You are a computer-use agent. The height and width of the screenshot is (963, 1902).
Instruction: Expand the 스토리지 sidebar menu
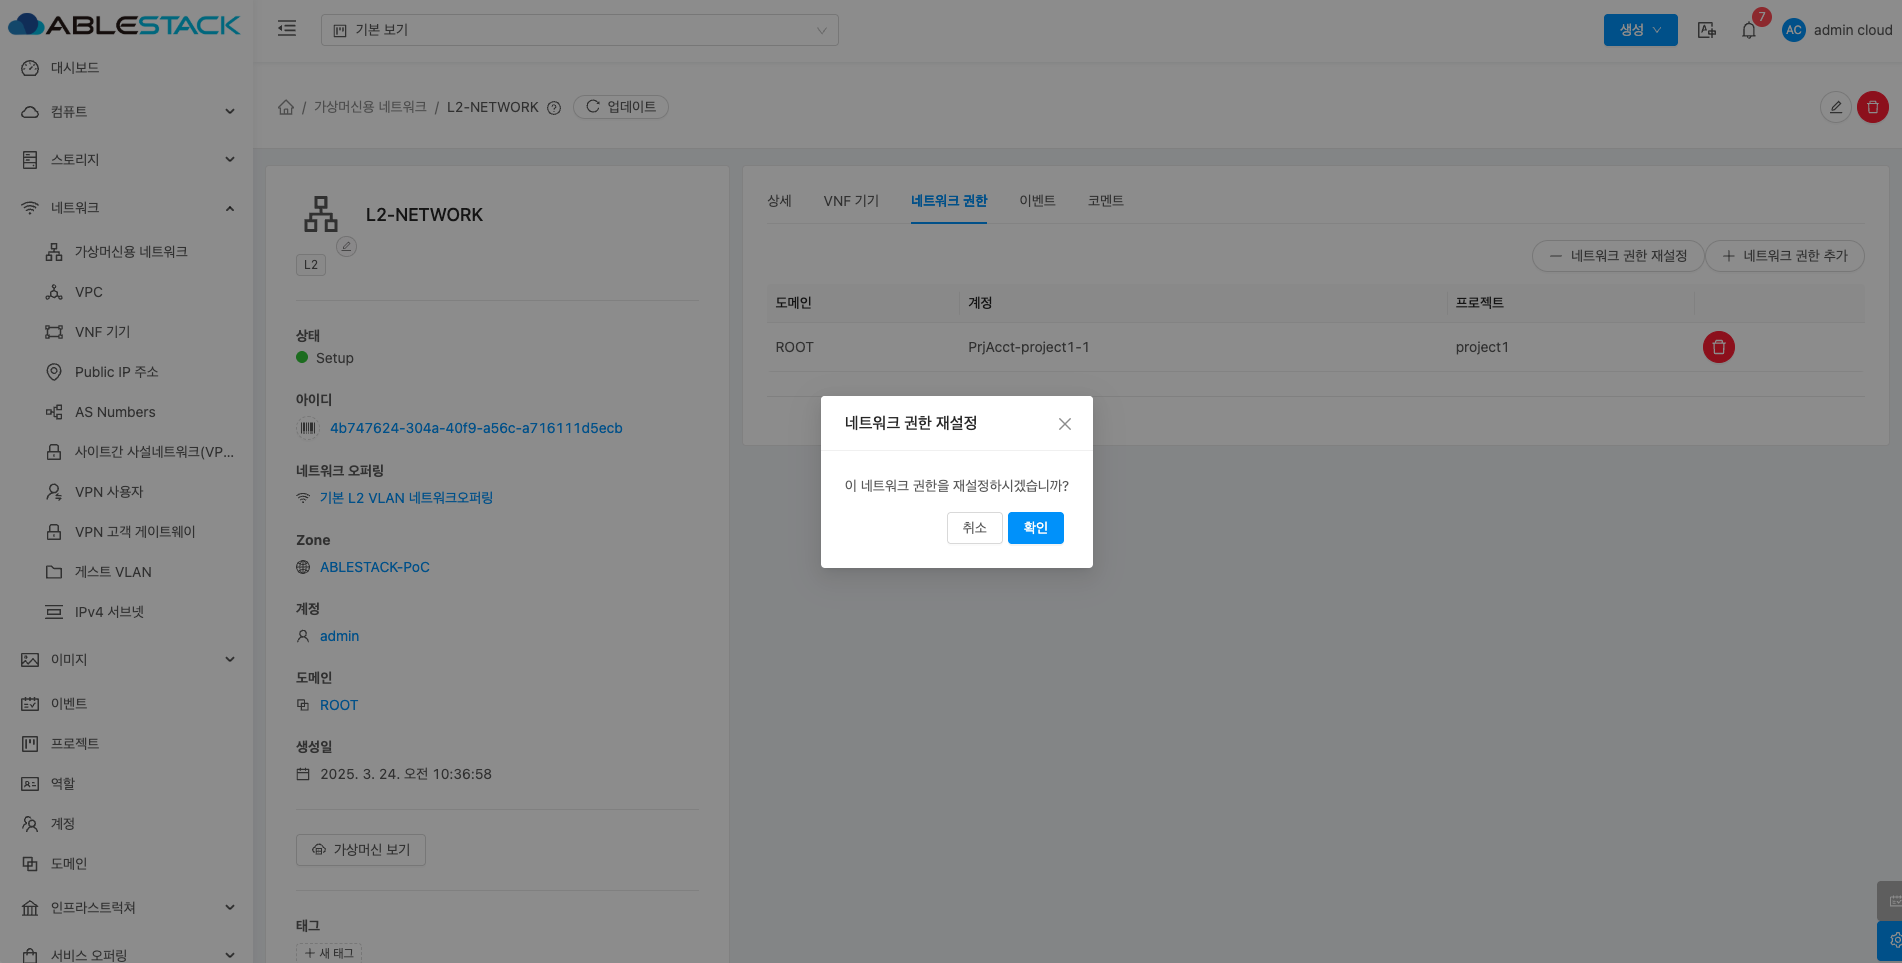coord(126,160)
